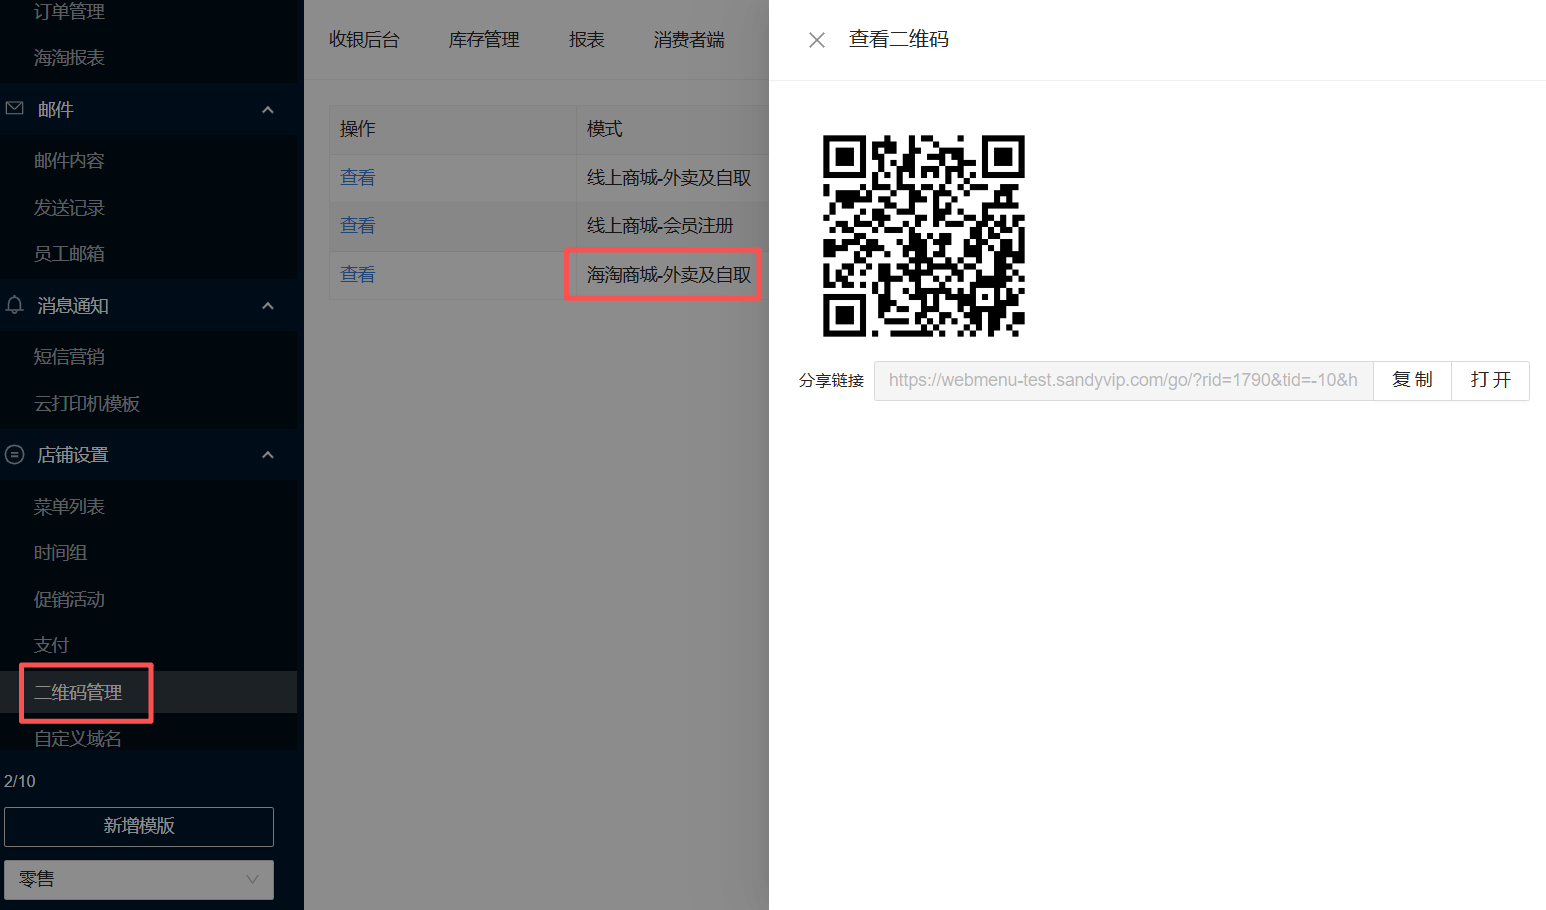Viewport: 1546px width, 910px height.
Task: Collapse the 邮件 section chevron
Action: 267,110
